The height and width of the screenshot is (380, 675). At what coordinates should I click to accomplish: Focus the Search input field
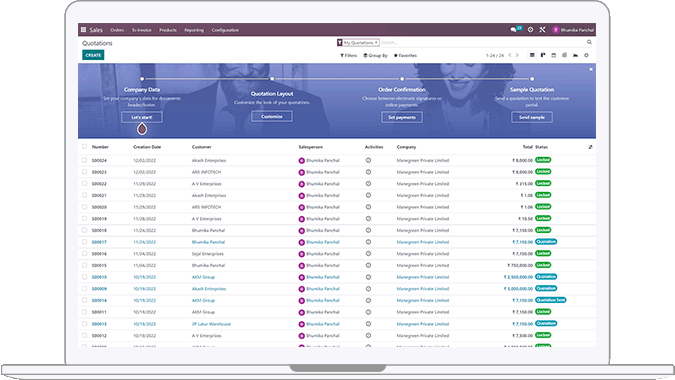[482, 43]
